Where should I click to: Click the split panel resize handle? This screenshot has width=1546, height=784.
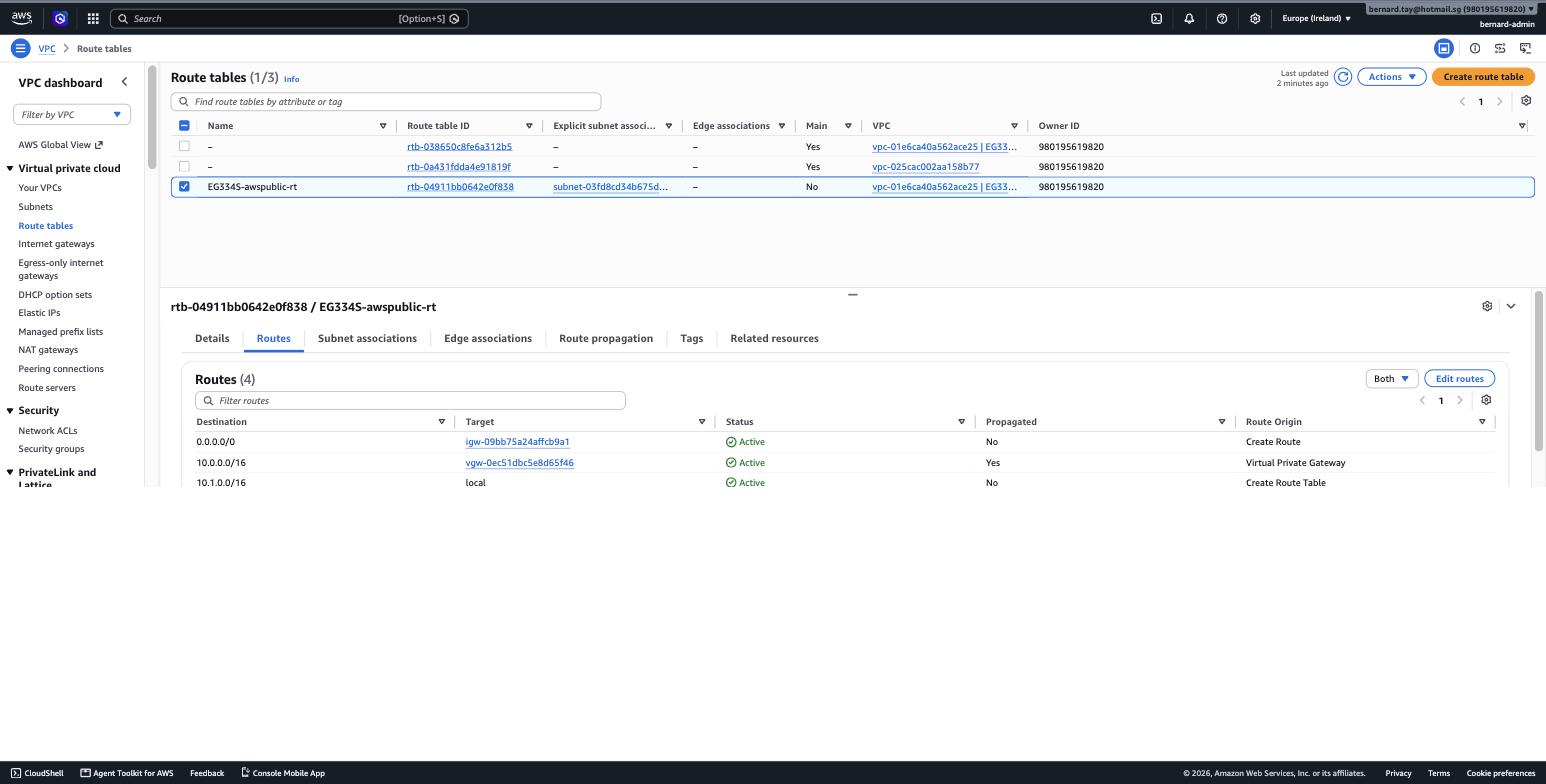coord(852,295)
